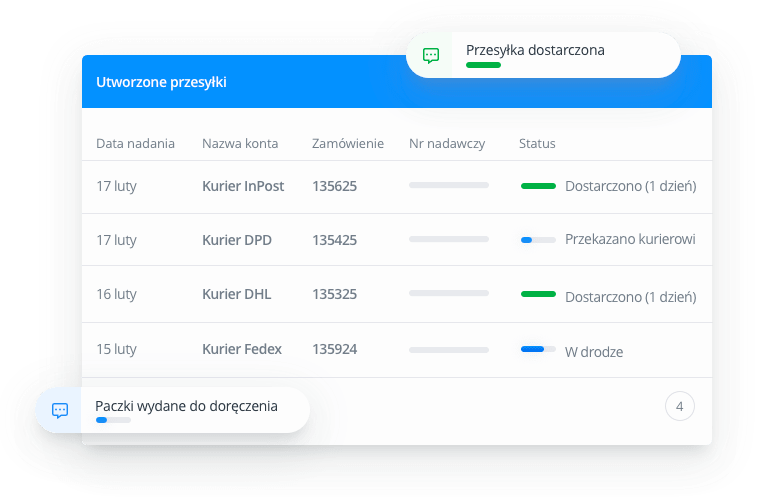Click the 'W drodze' status progress bar
The width and height of the screenshot is (766, 500).
(538, 349)
